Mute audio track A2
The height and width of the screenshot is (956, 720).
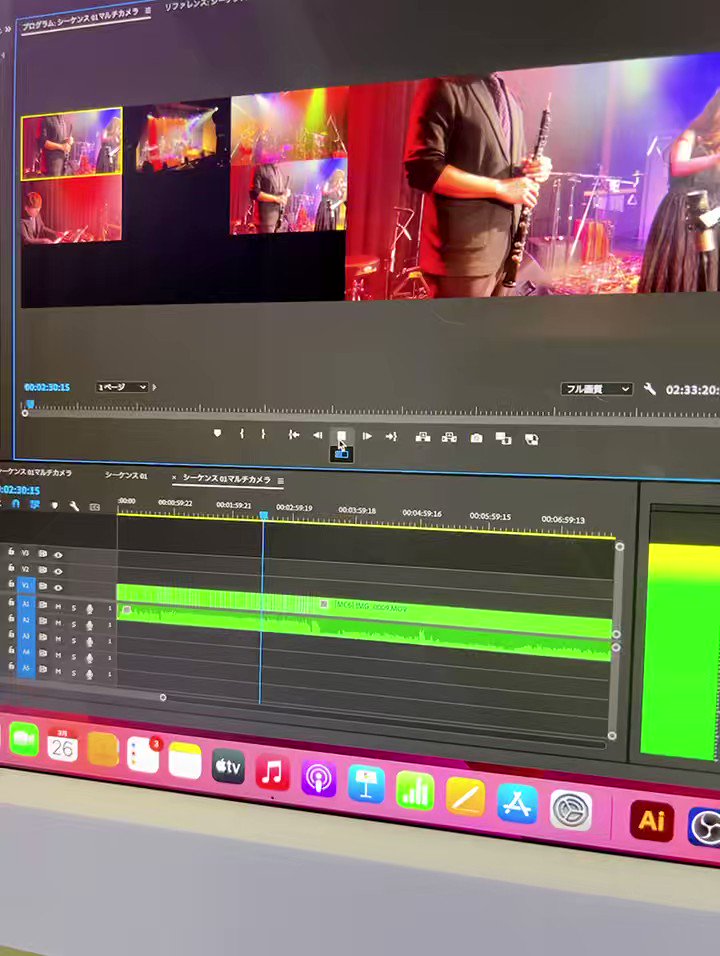click(x=59, y=624)
